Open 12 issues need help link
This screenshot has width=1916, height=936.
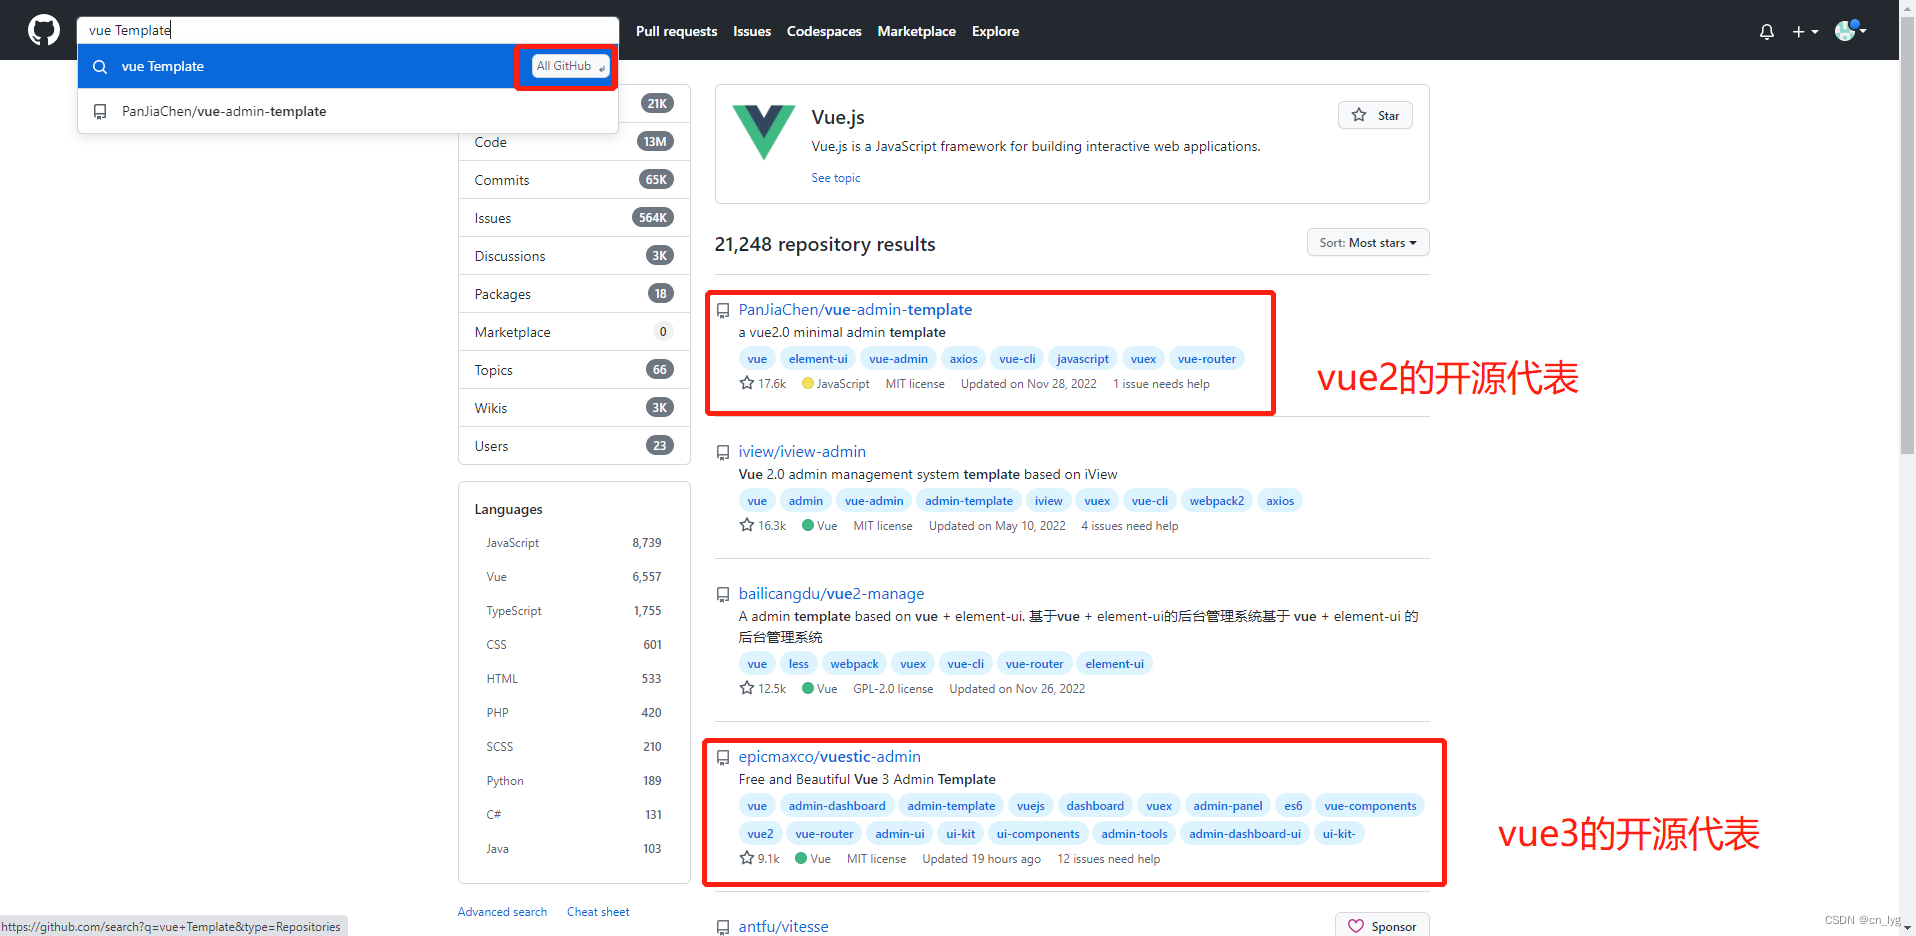pyautogui.click(x=1108, y=859)
